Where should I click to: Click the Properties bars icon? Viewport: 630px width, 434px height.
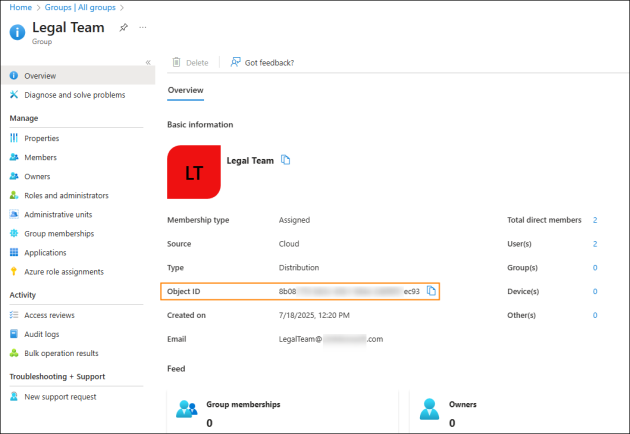[14, 138]
